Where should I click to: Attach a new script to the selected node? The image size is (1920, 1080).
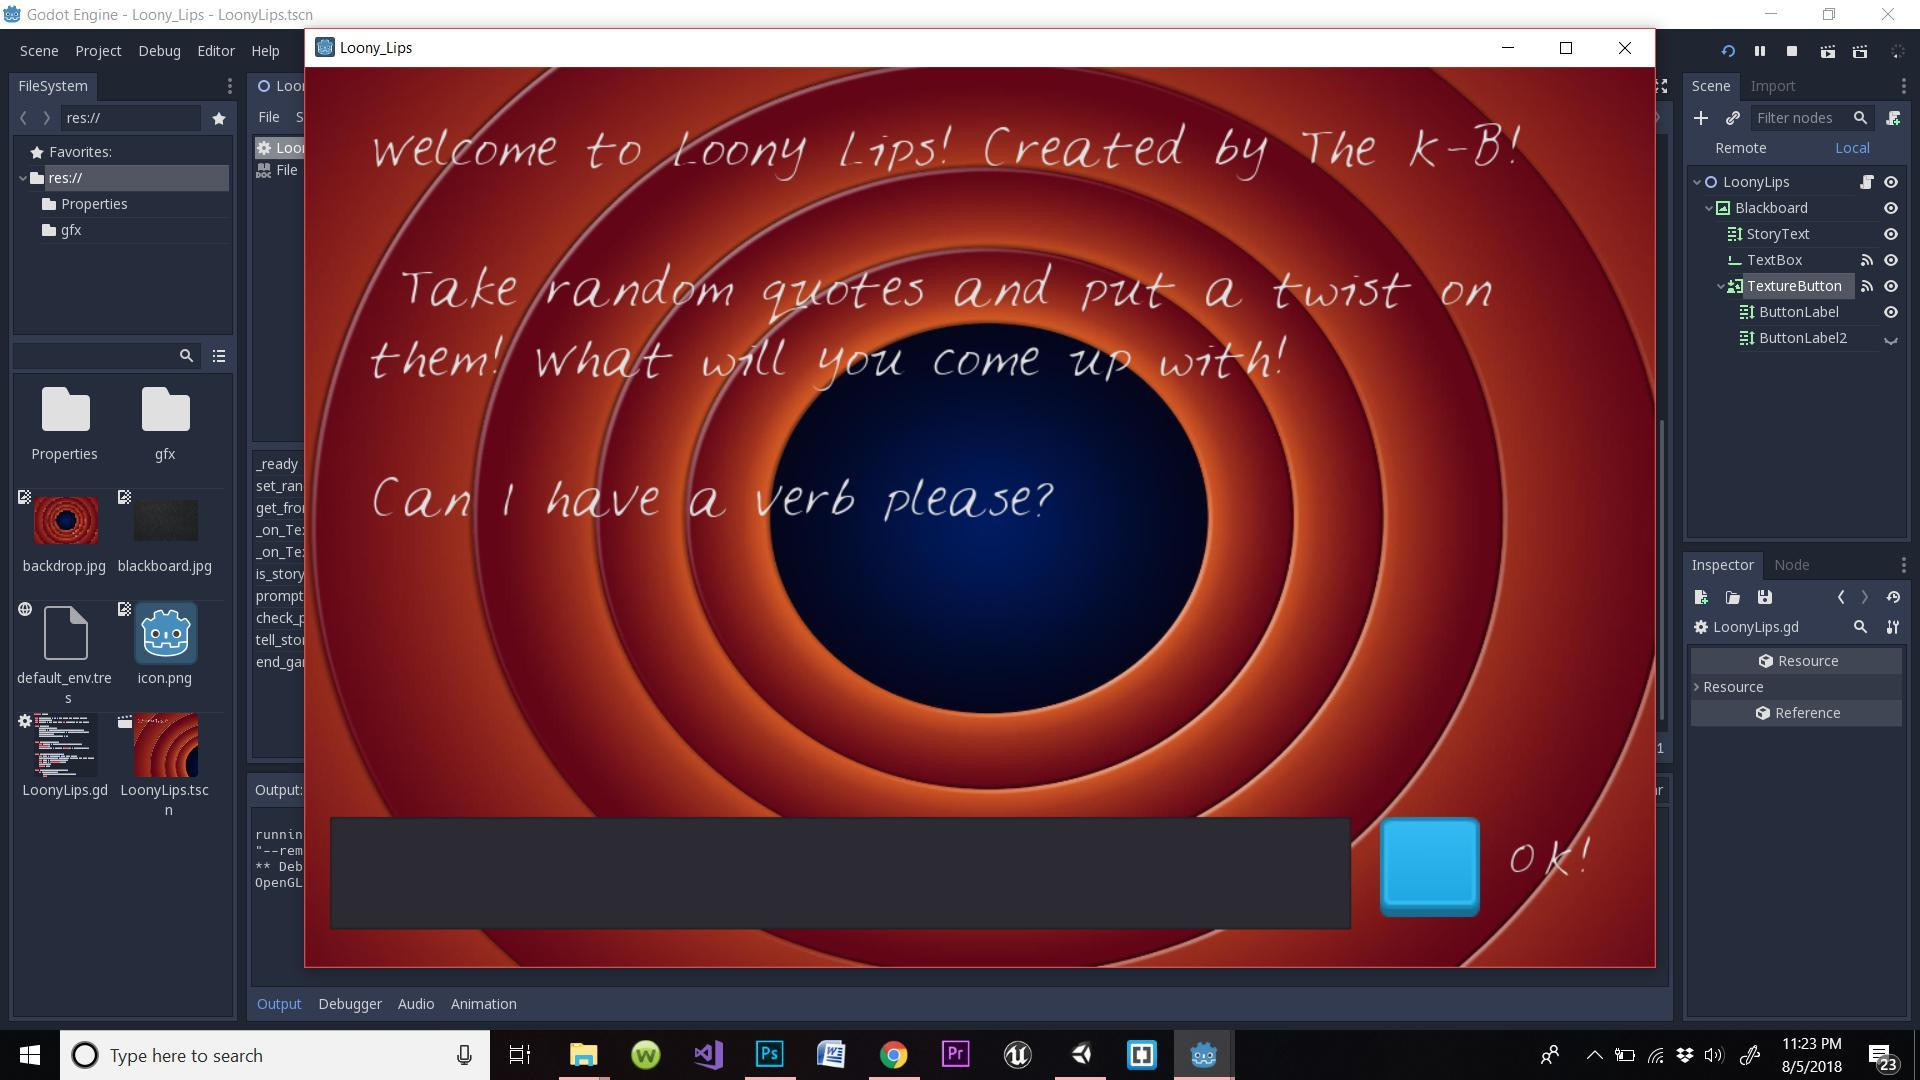coord(1893,118)
